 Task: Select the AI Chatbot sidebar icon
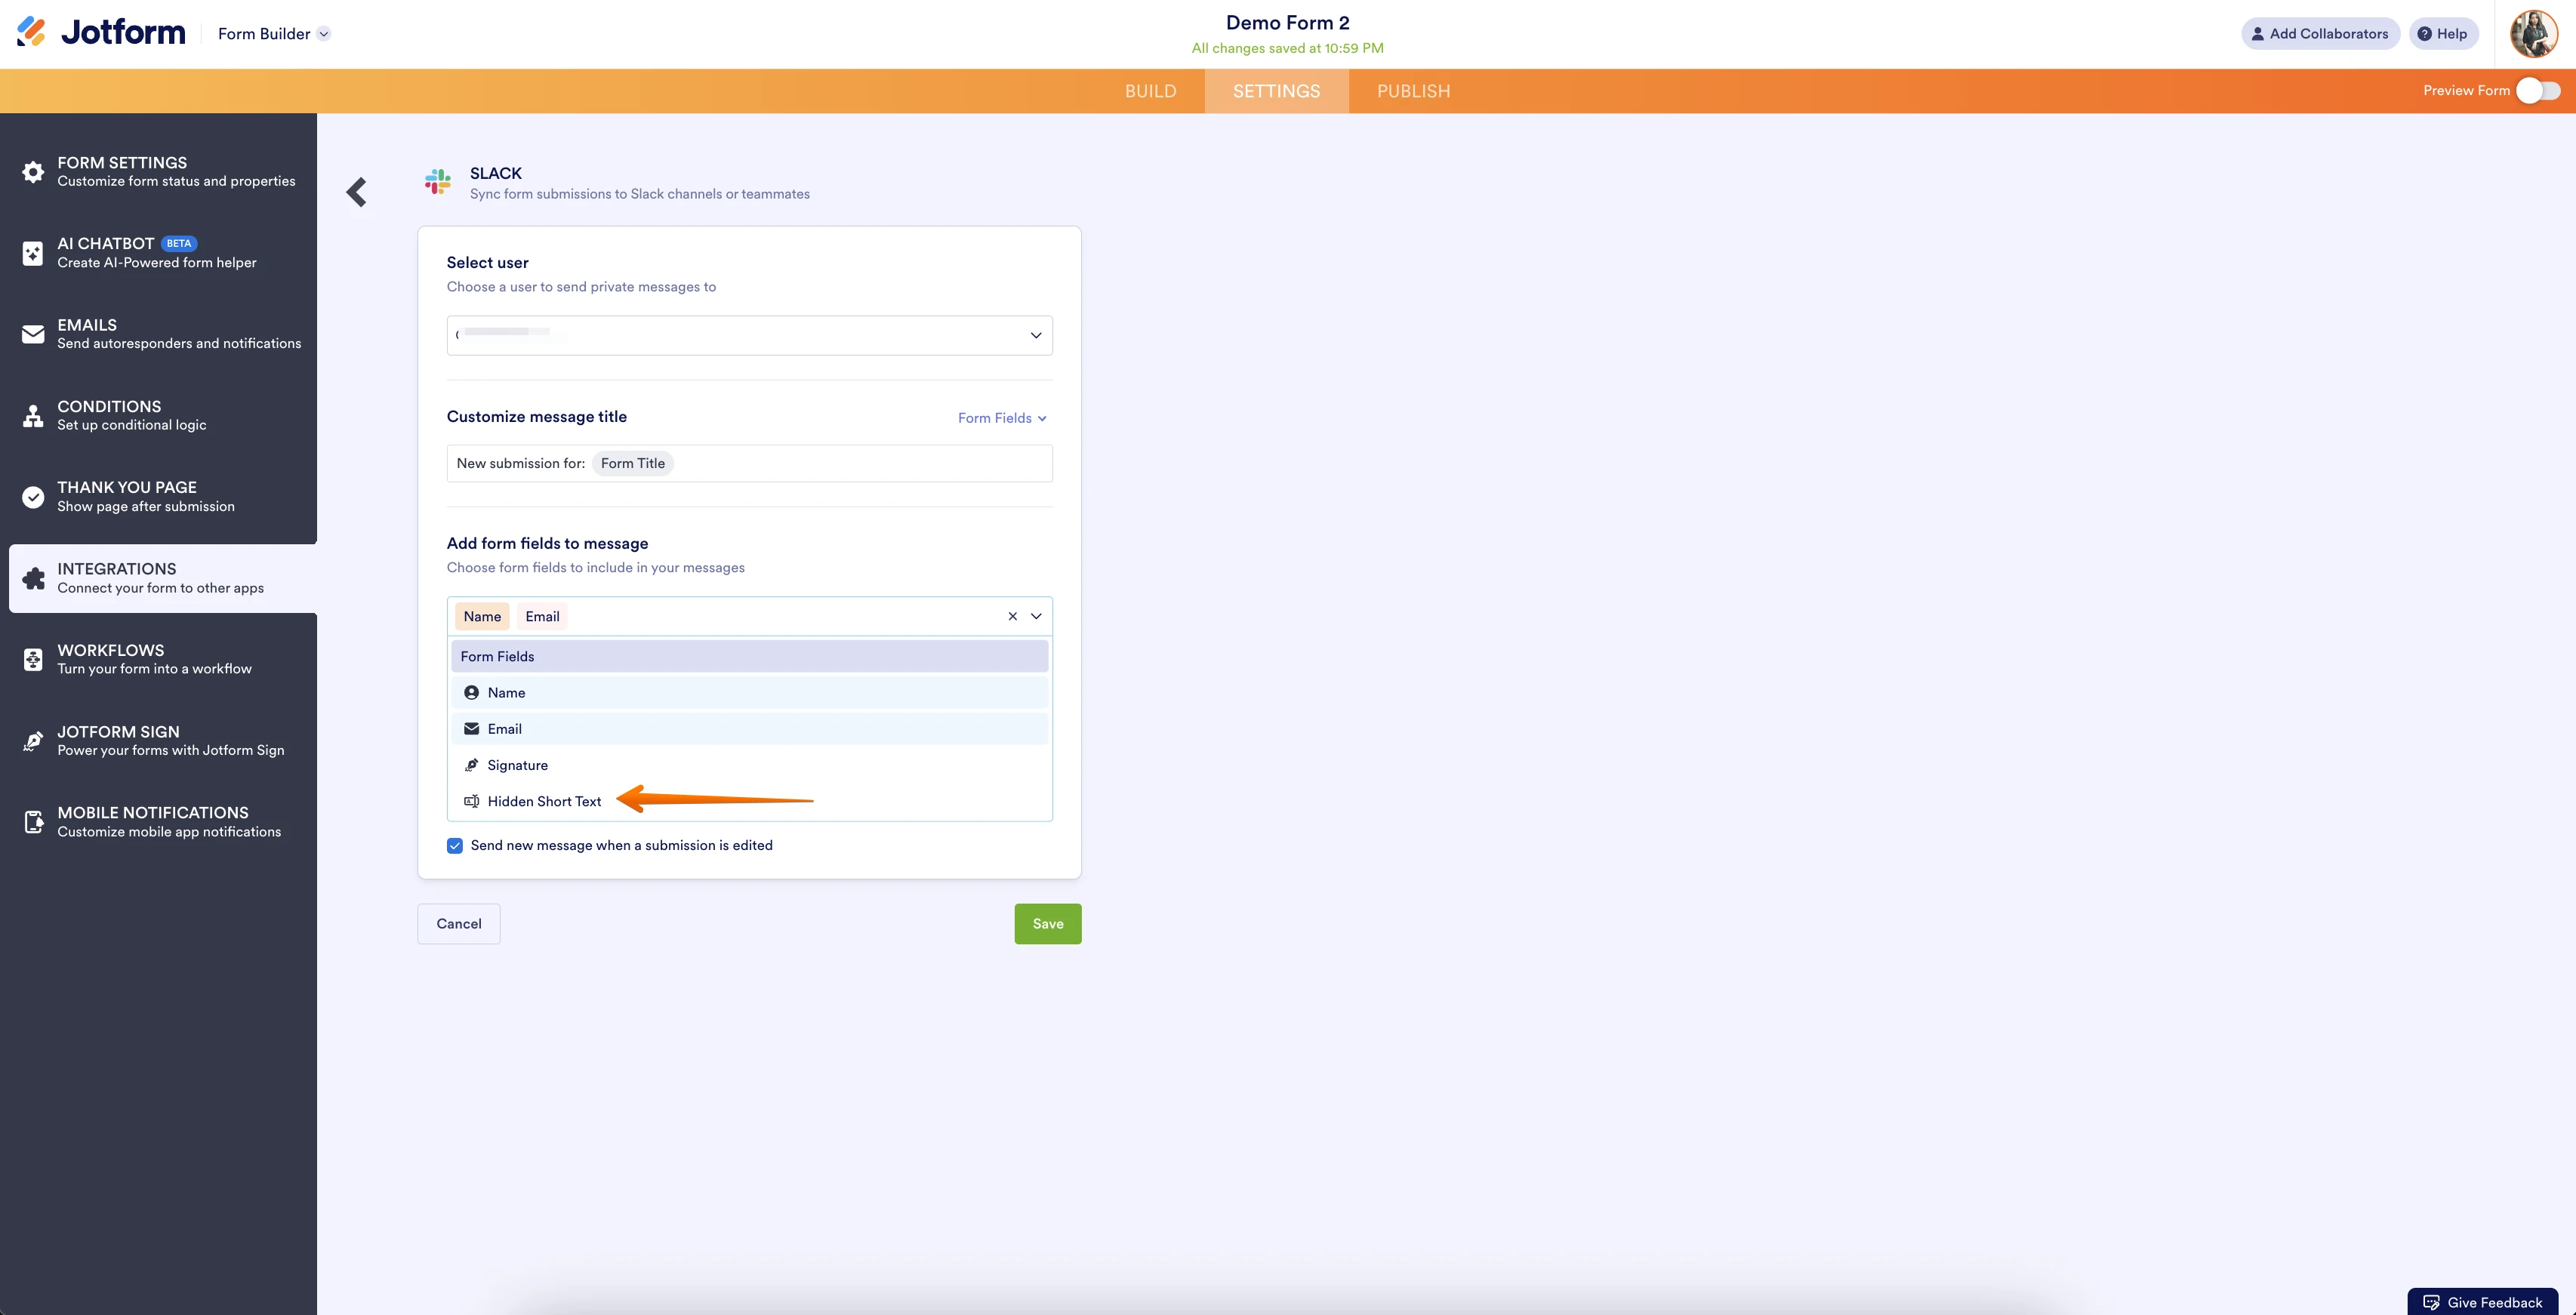click(32, 252)
